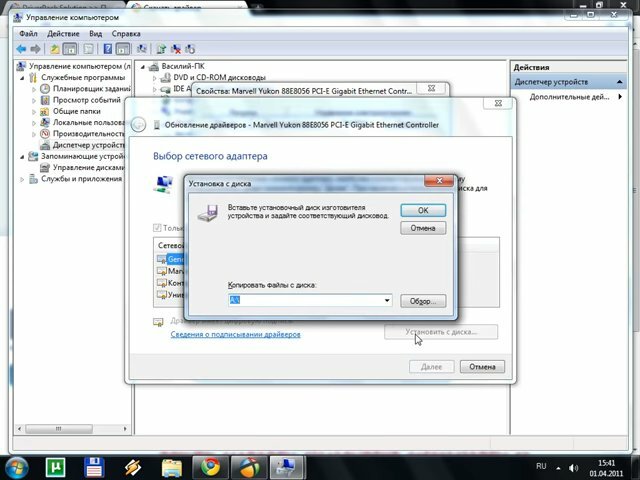Click the clock showing 15:41

pyautogui.click(x=606, y=463)
